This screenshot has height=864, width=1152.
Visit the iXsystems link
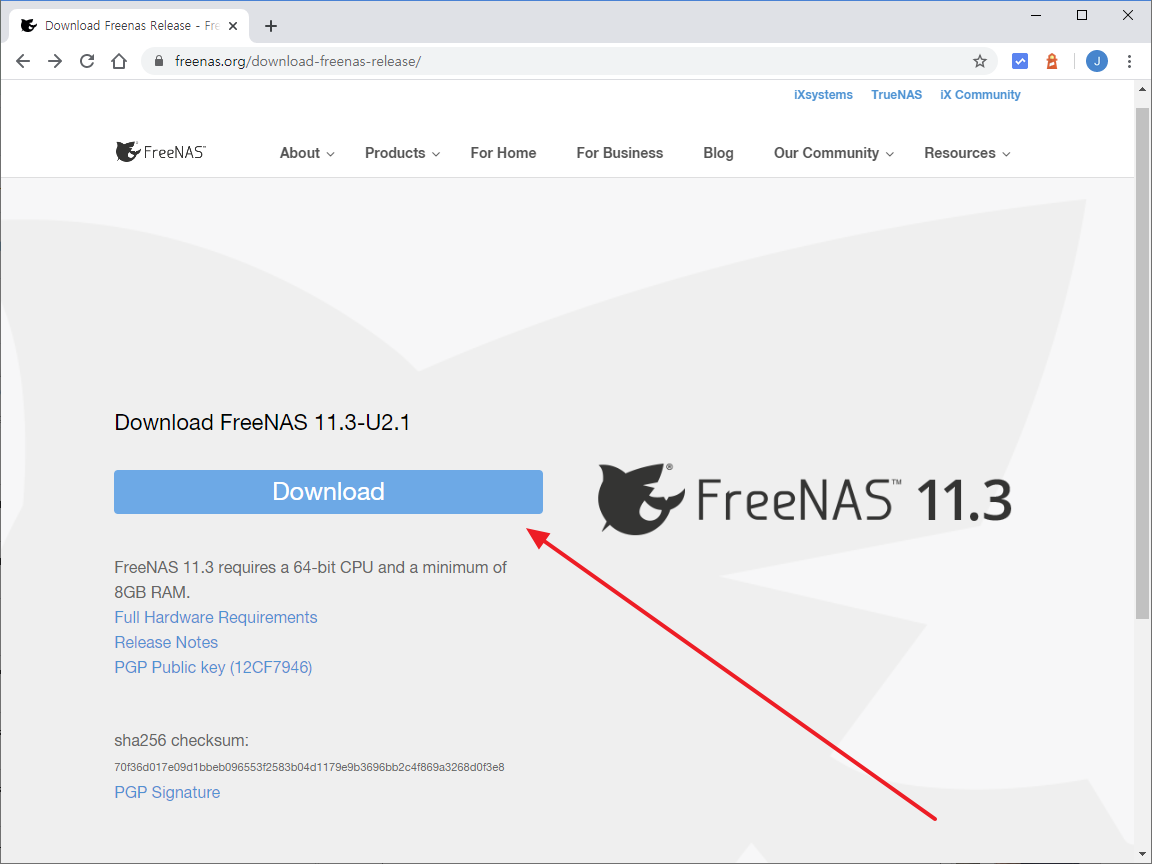coord(823,95)
